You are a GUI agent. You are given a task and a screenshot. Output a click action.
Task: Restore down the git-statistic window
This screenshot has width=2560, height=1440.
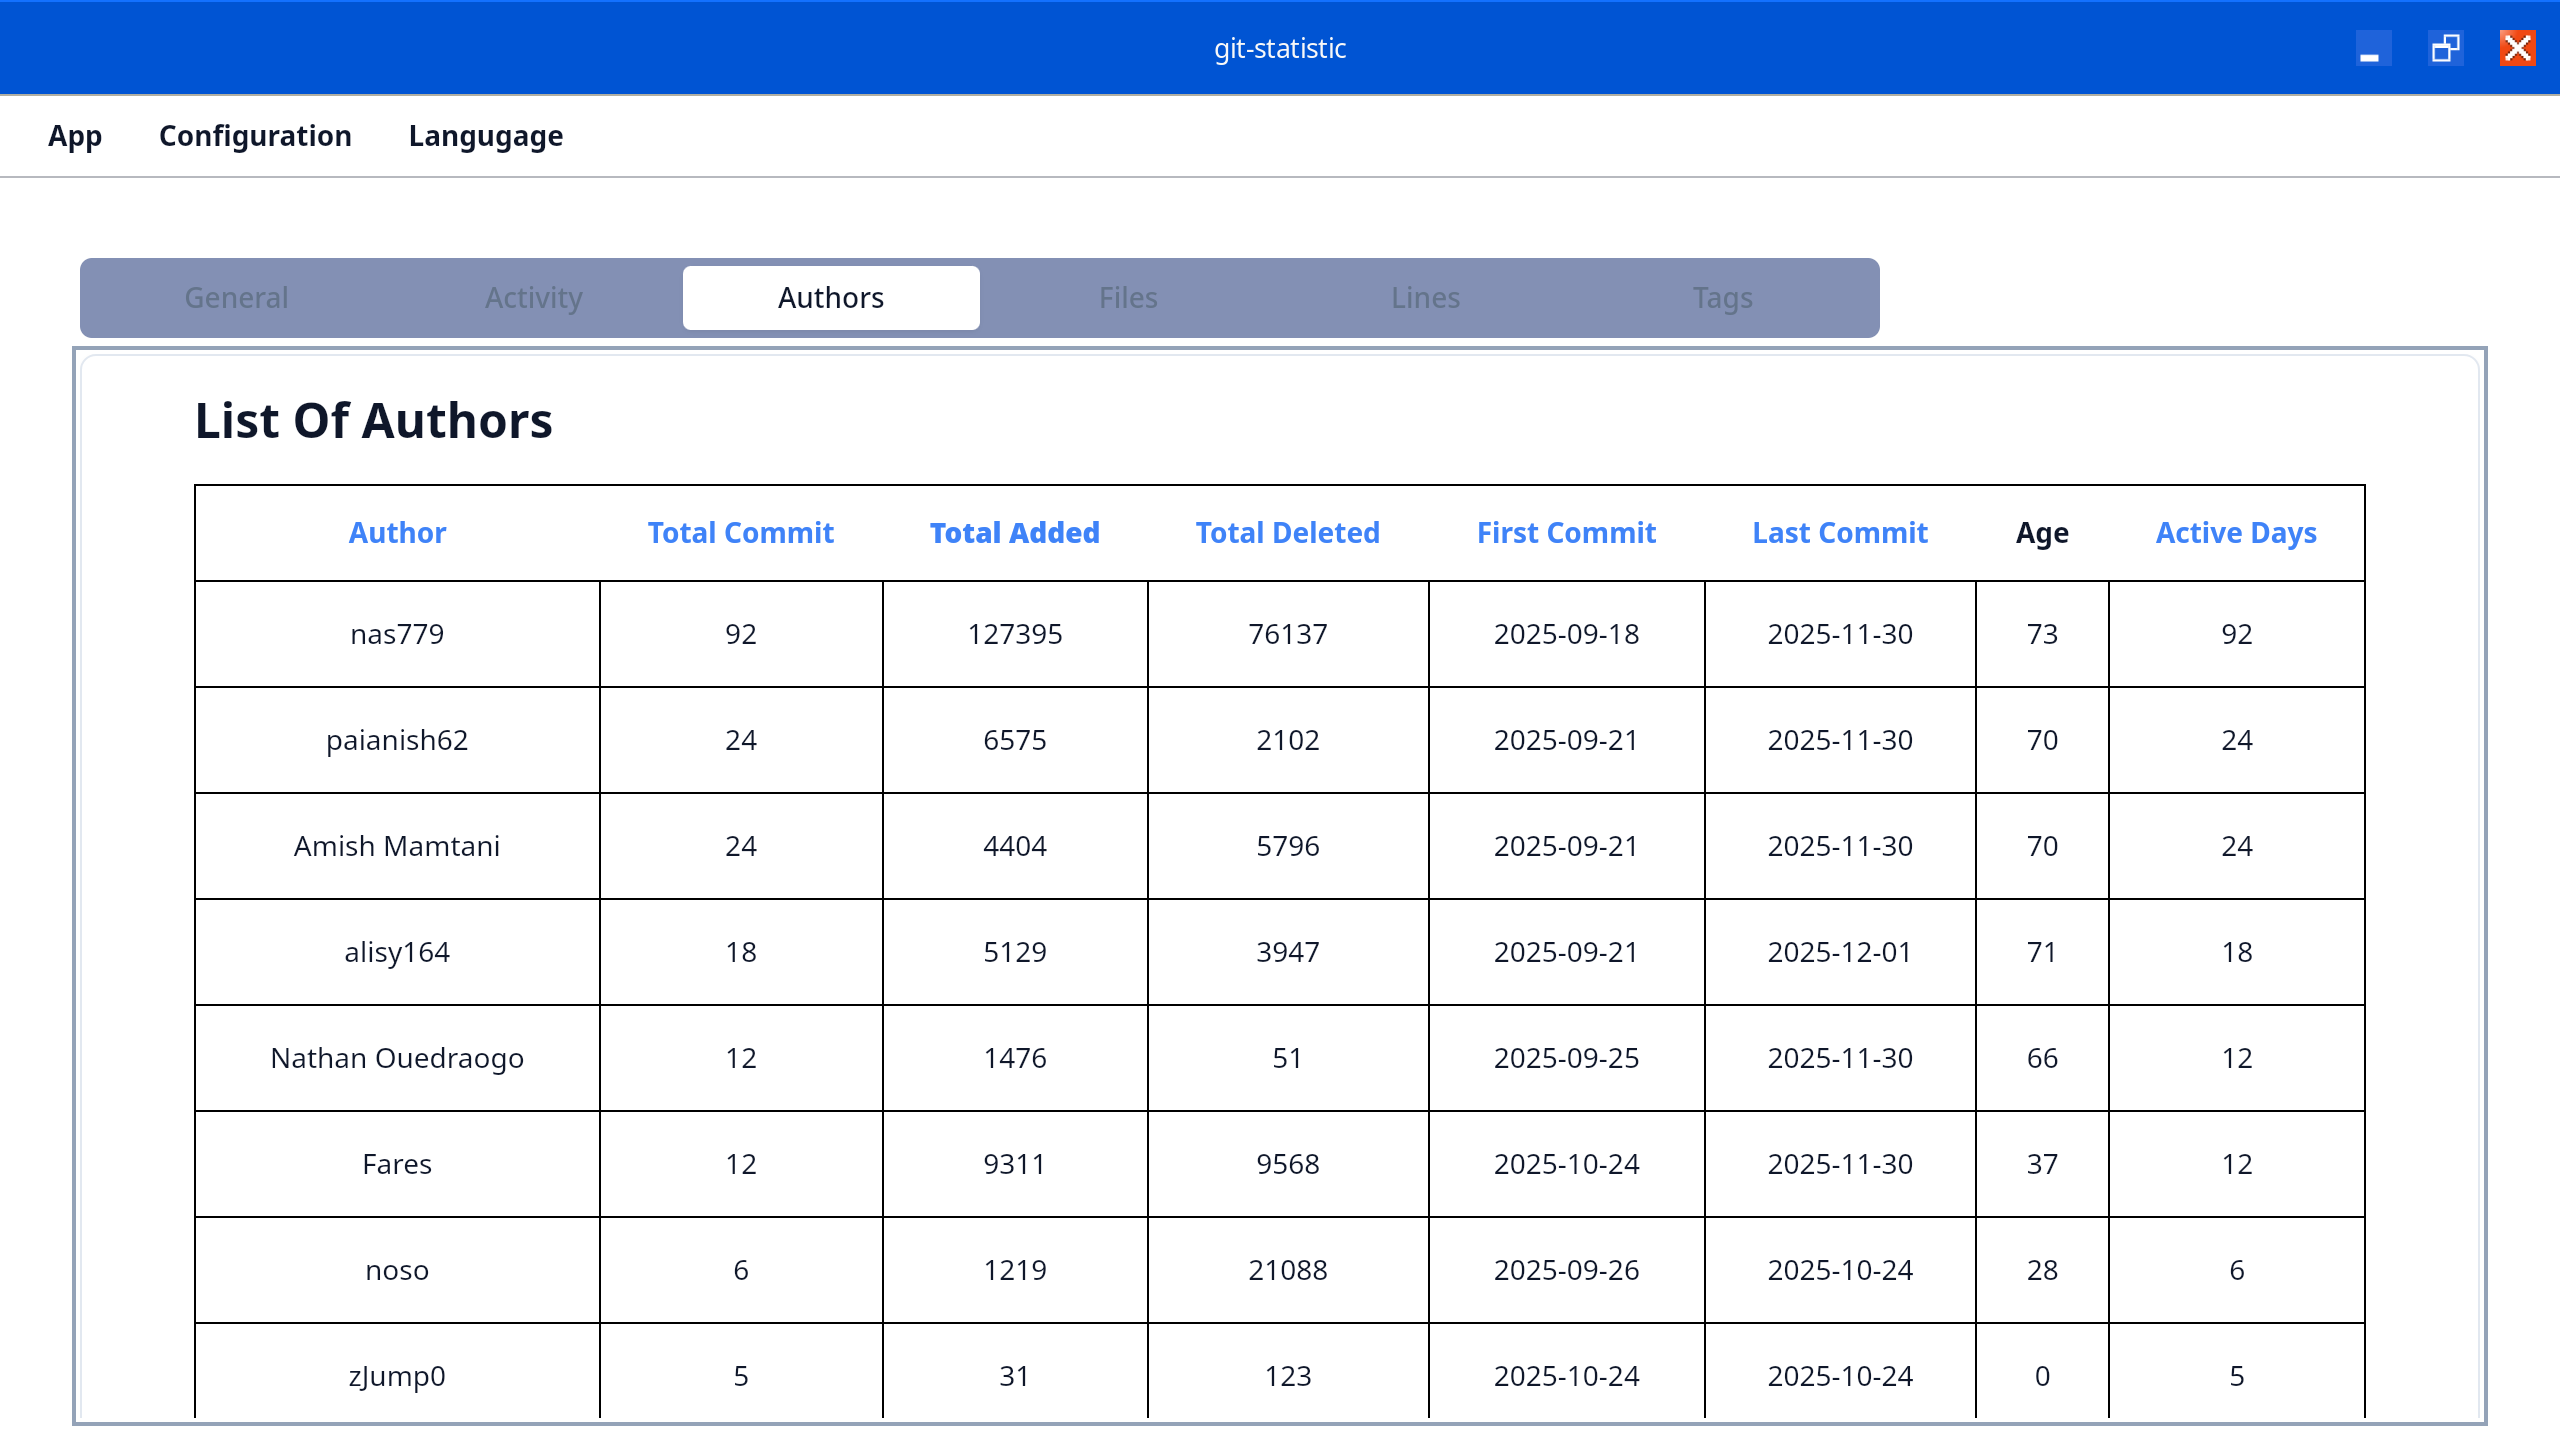[x=2445, y=48]
